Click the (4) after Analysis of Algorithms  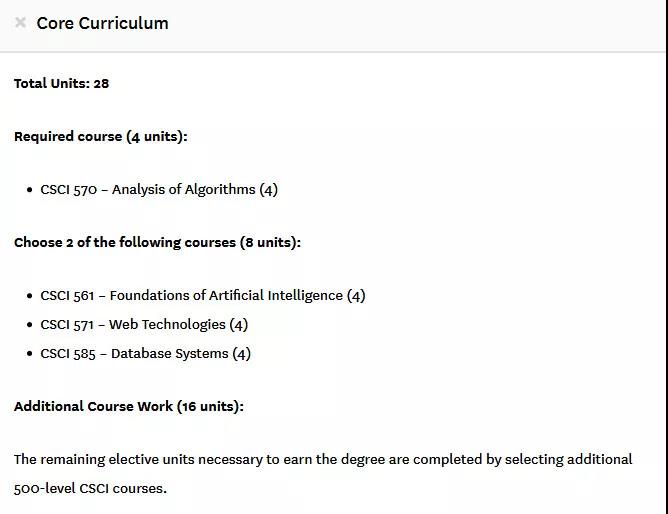[268, 190]
